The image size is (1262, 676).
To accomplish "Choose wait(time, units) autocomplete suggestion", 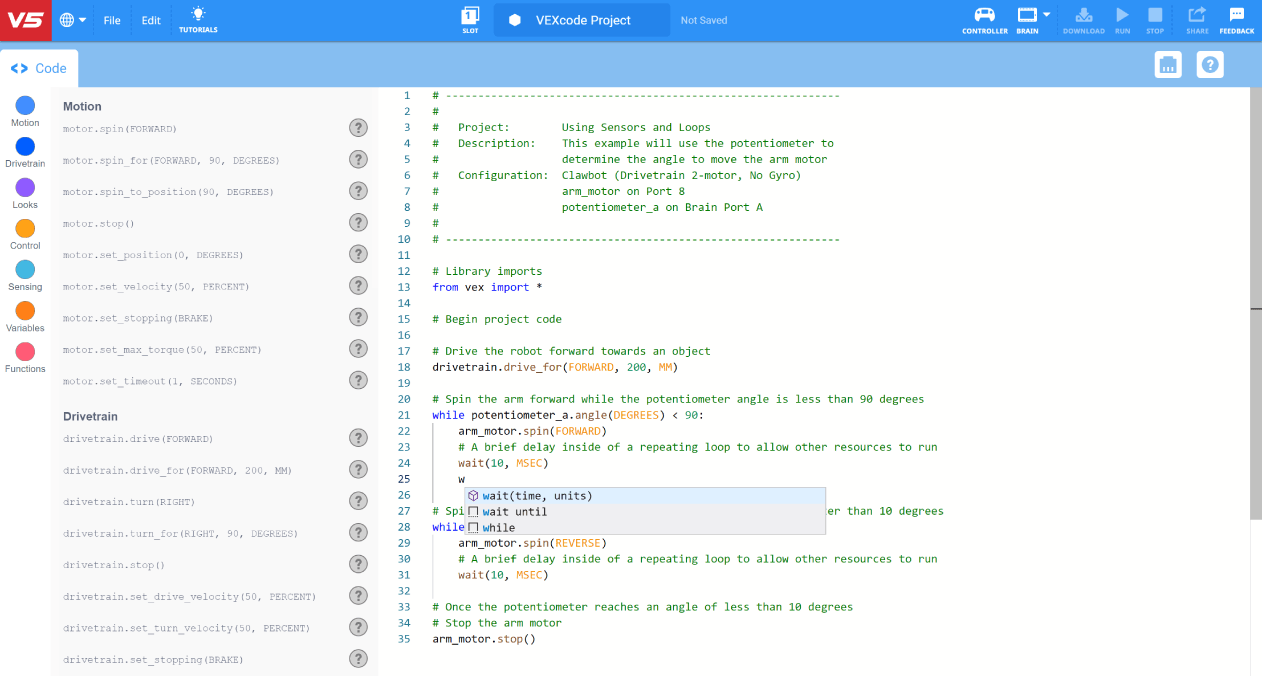I will 645,495.
